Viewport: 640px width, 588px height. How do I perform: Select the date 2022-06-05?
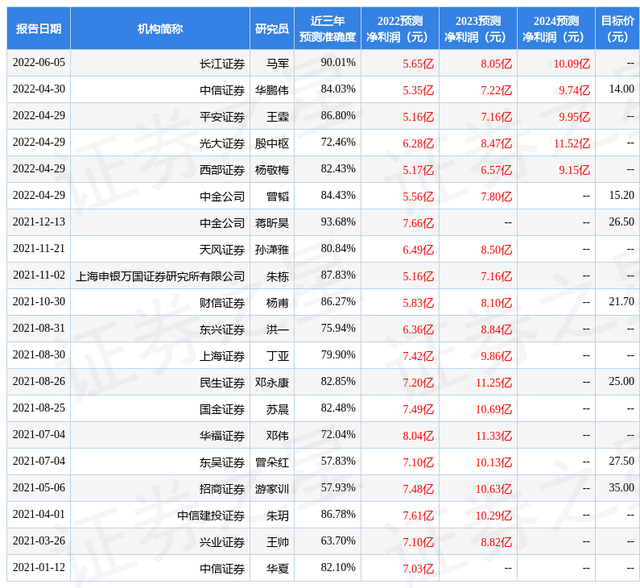[39, 62]
